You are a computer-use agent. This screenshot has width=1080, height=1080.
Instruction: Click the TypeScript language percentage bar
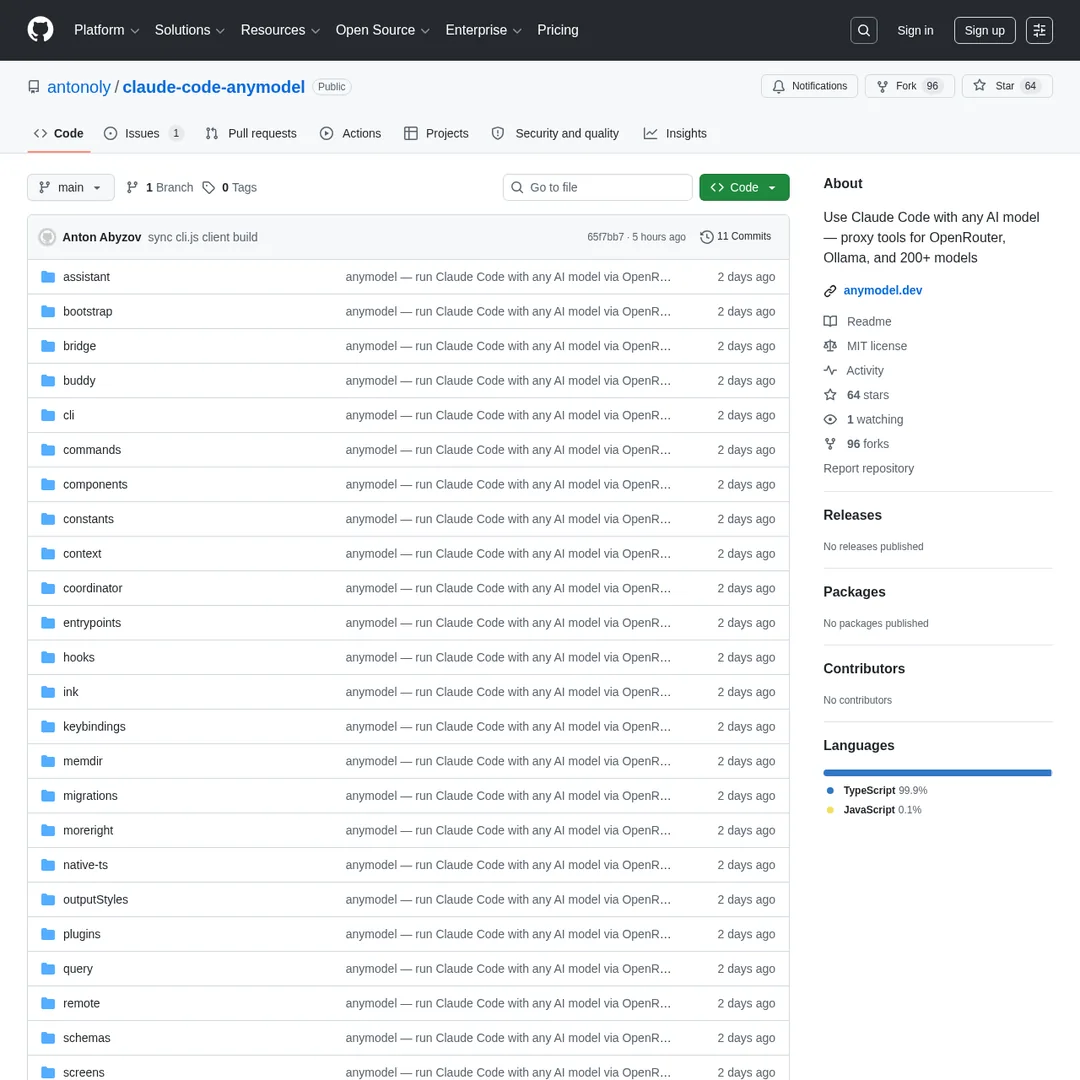[x=937, y=772]
